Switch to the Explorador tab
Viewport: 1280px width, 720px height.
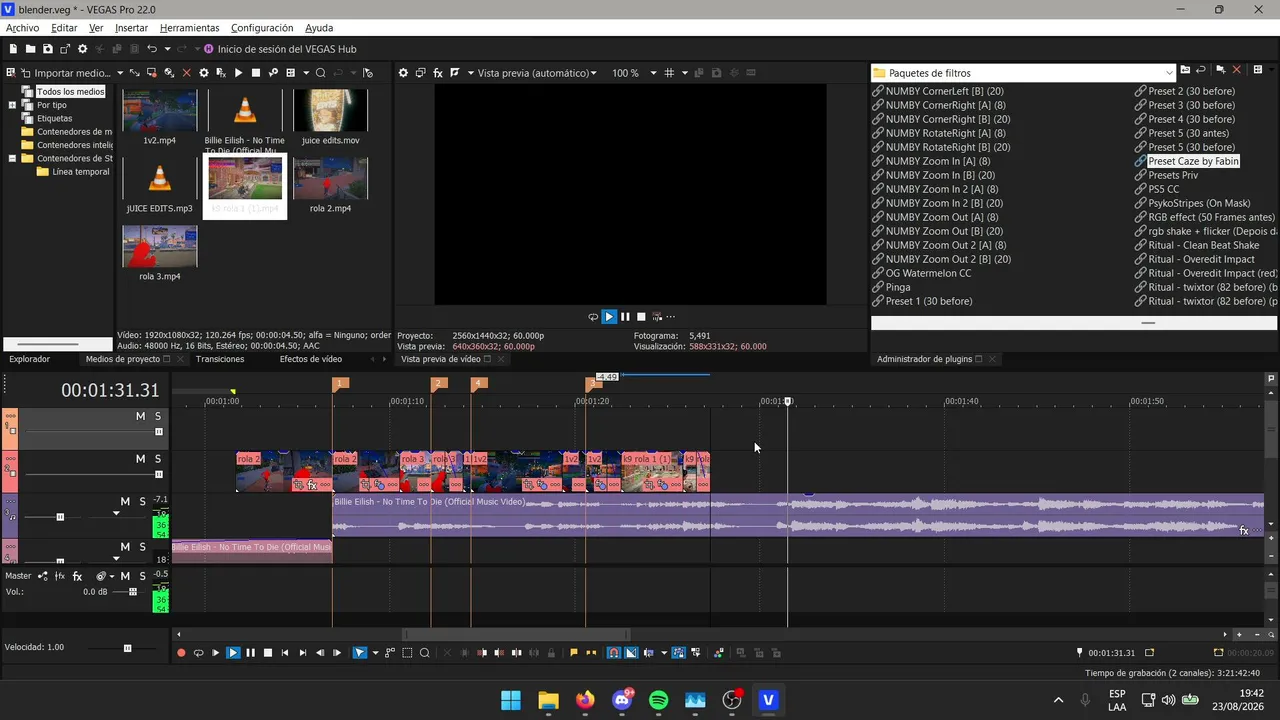(x=29, y=359)
